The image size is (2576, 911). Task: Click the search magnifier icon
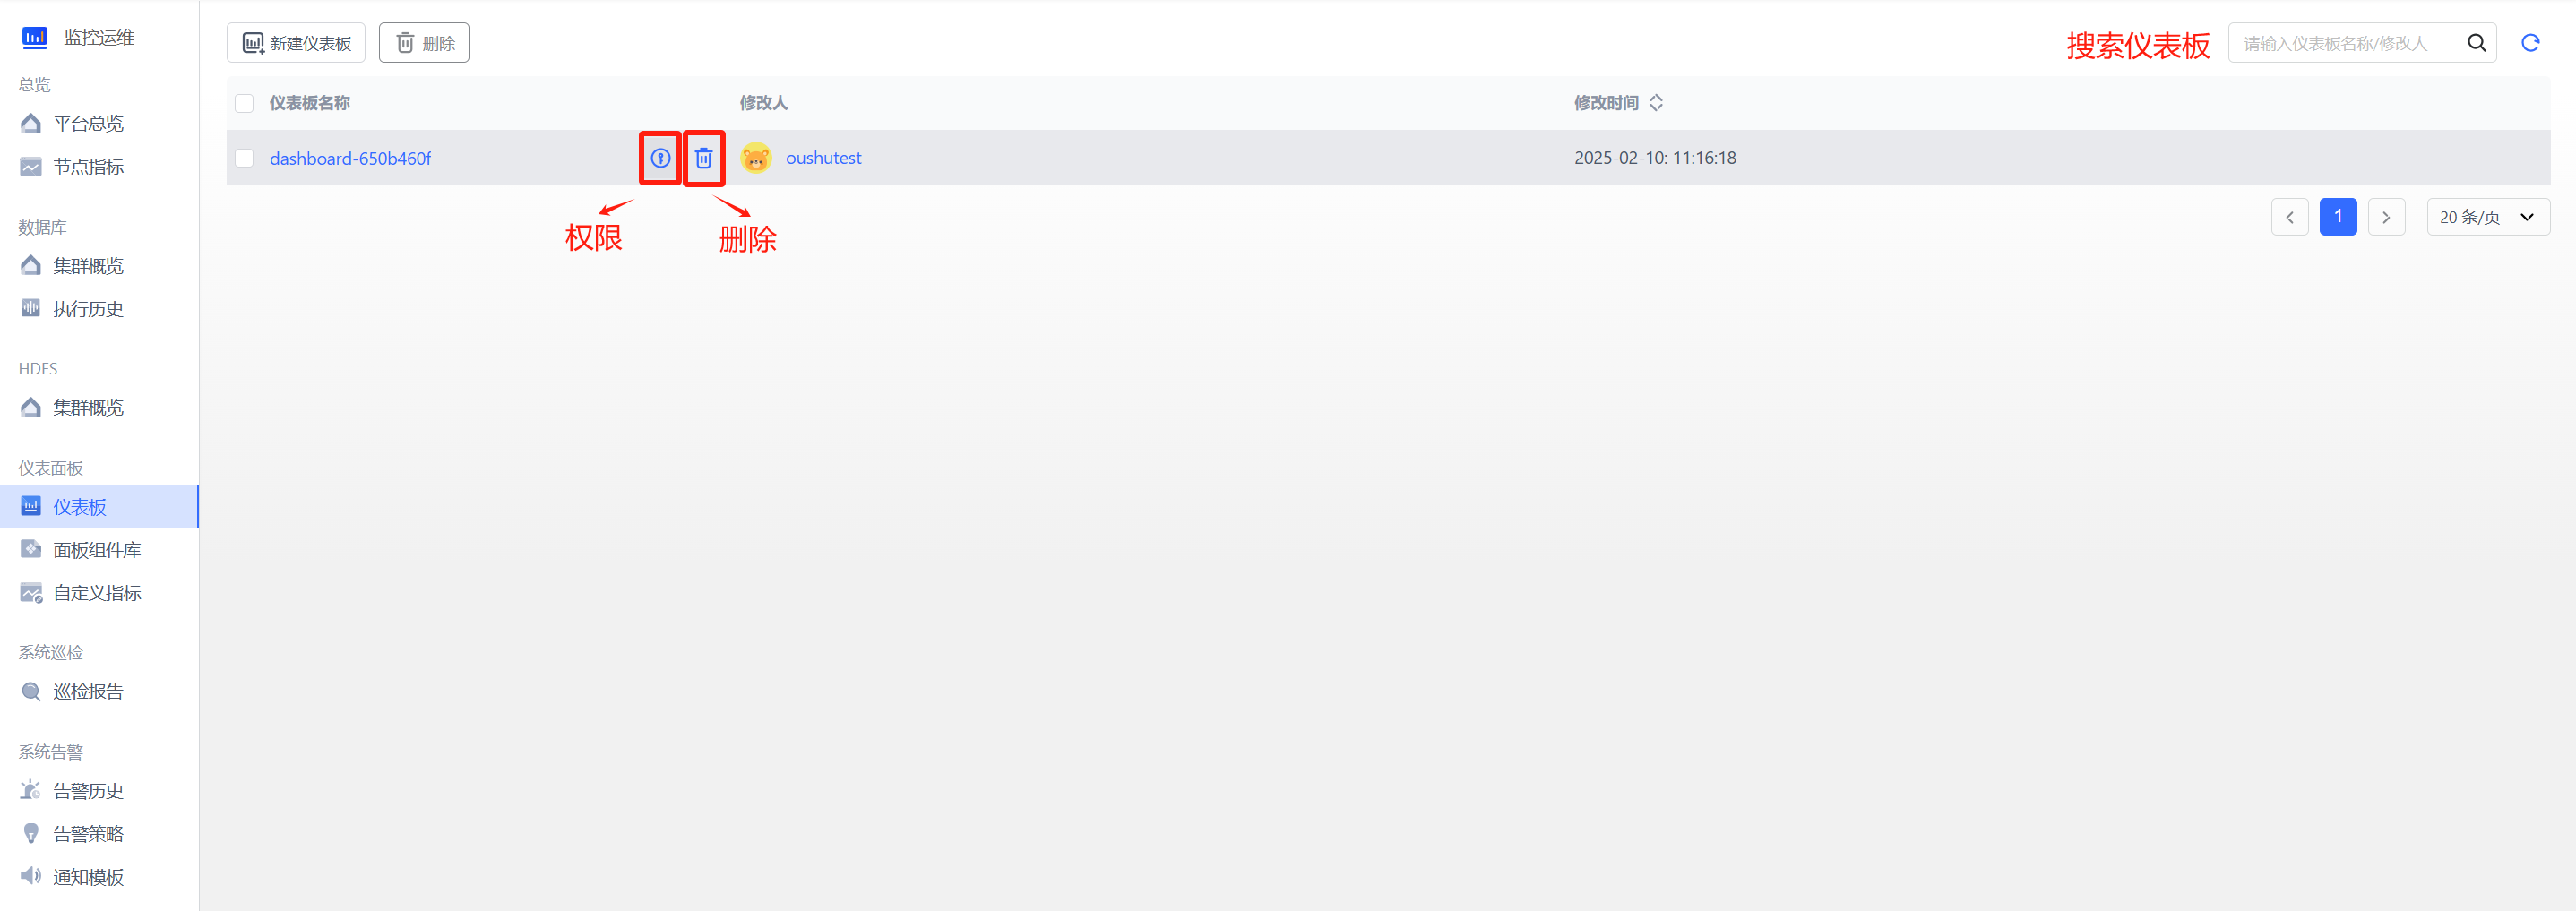2477,43
